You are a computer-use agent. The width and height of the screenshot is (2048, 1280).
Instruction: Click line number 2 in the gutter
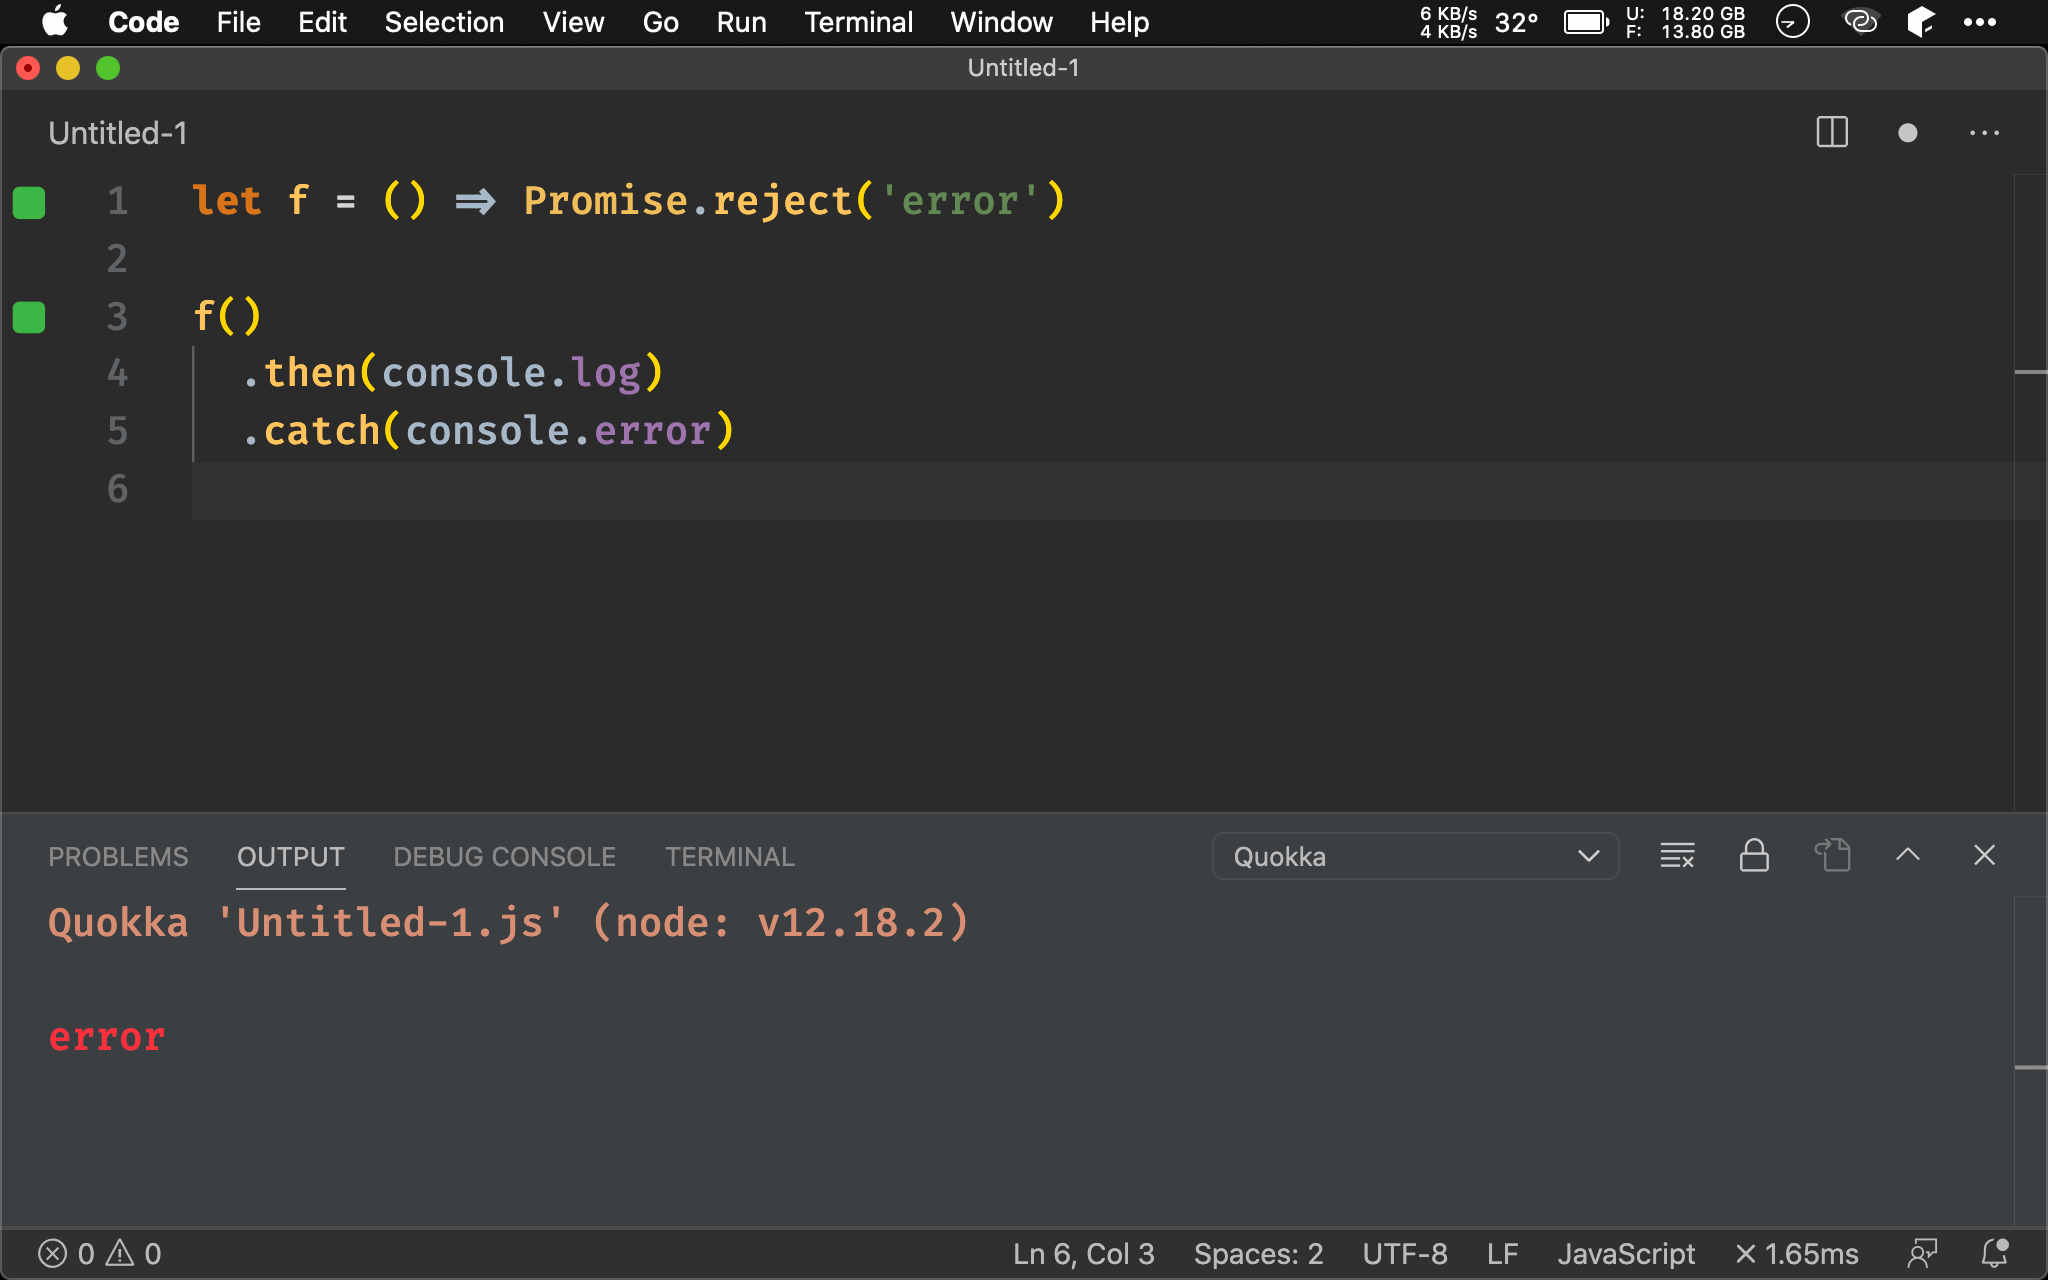(x=117, y=259)
